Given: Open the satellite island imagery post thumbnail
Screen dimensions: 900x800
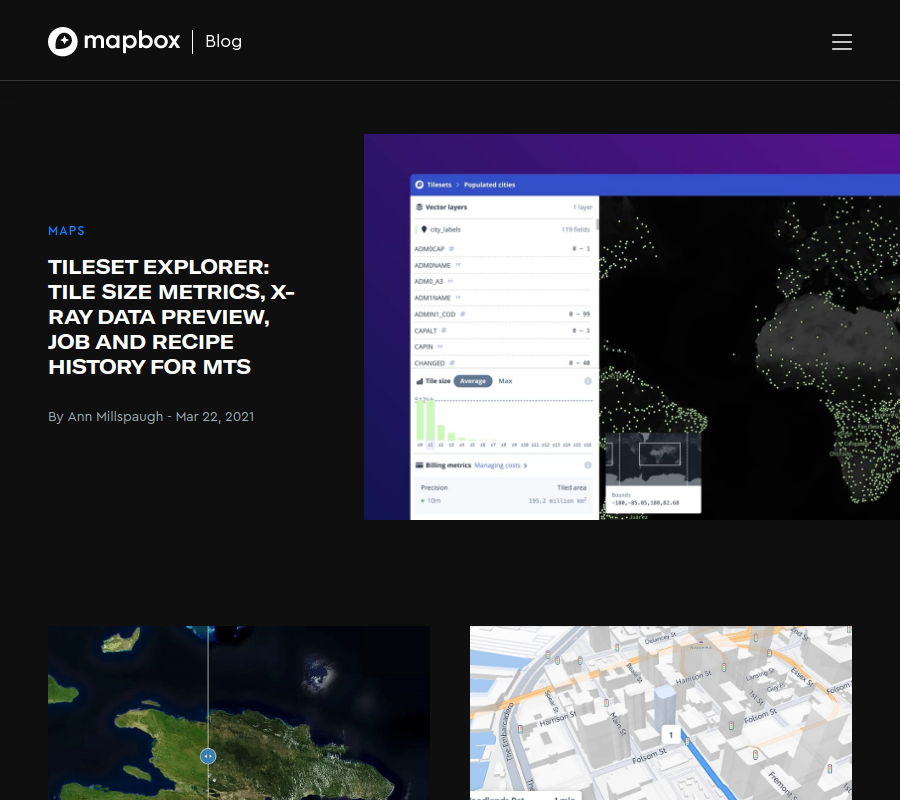Looking at the screenshot, I should [x=239, y=713].
